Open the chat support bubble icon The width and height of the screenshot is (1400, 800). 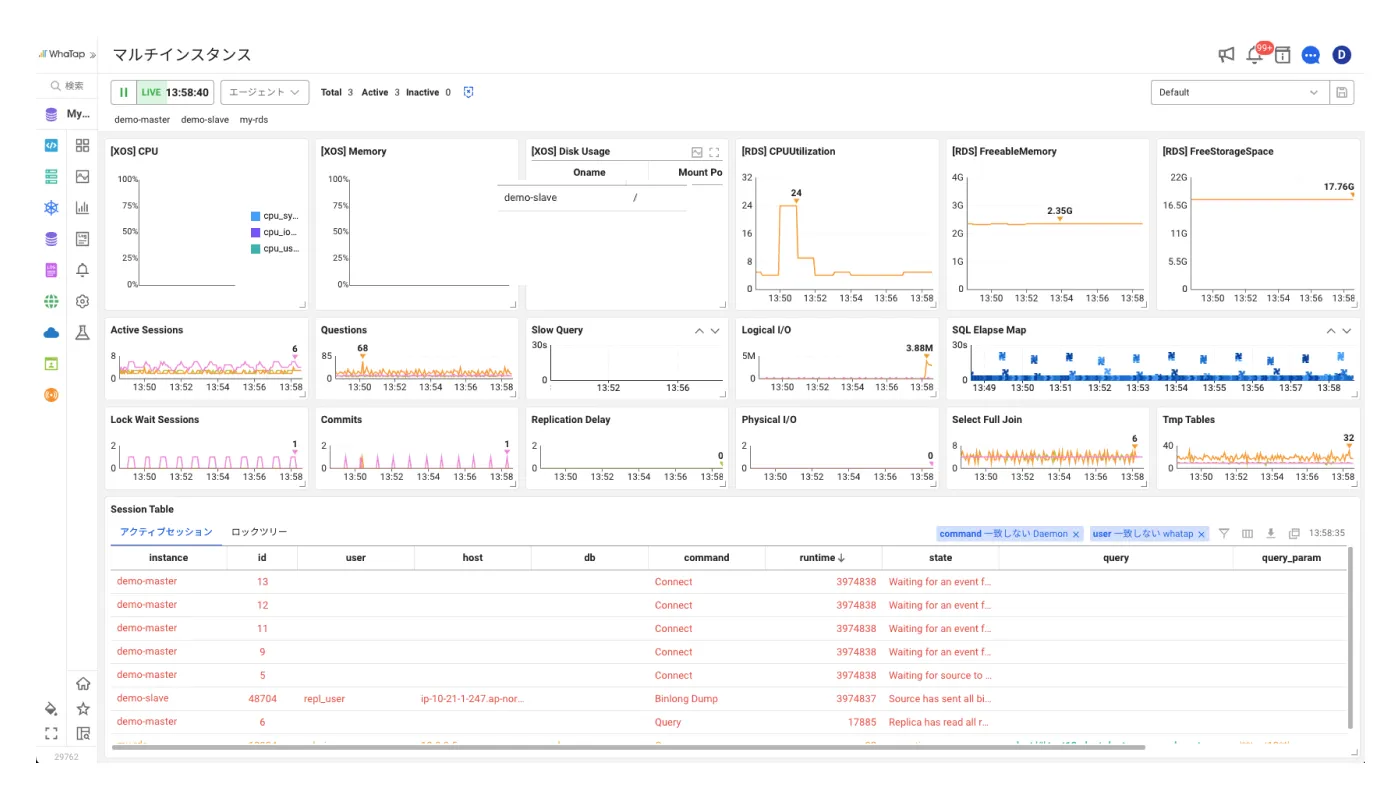(x=1311, y=55)
